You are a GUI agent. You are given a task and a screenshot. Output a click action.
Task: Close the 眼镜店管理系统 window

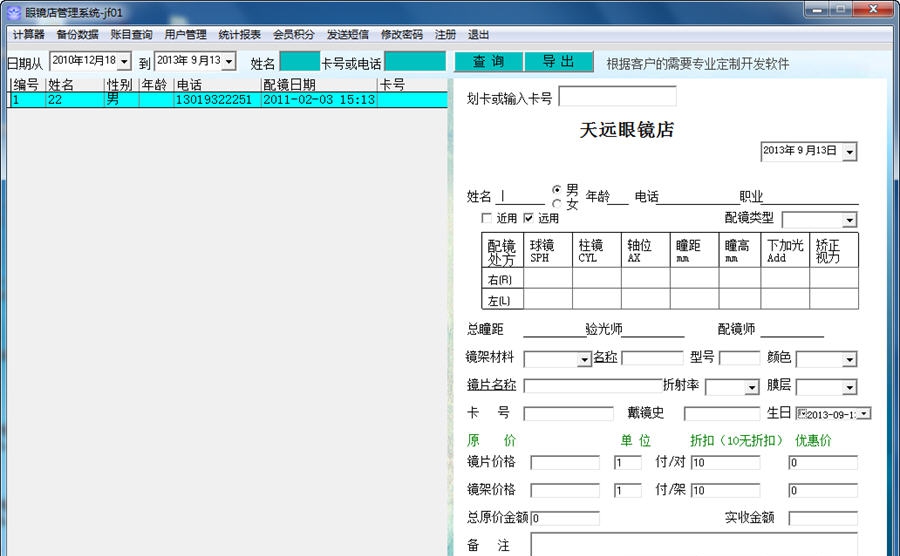click(873, 10)
